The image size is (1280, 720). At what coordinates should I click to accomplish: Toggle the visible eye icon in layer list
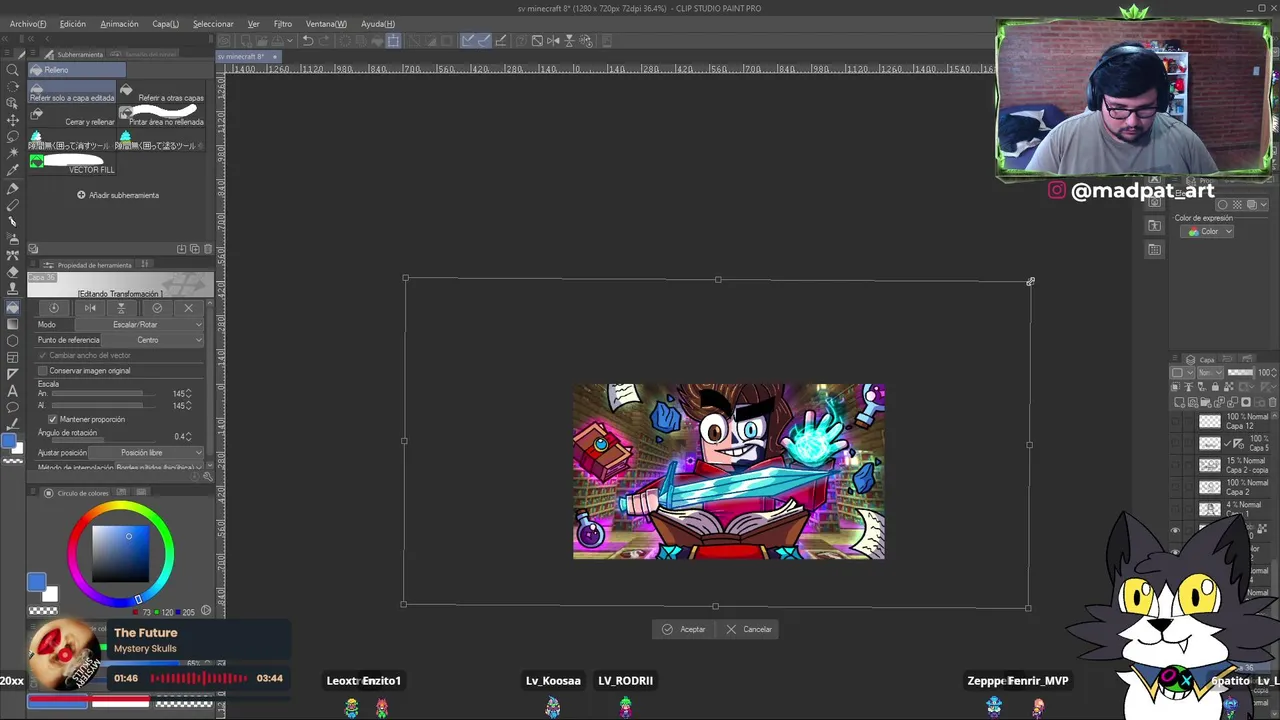1176,530
